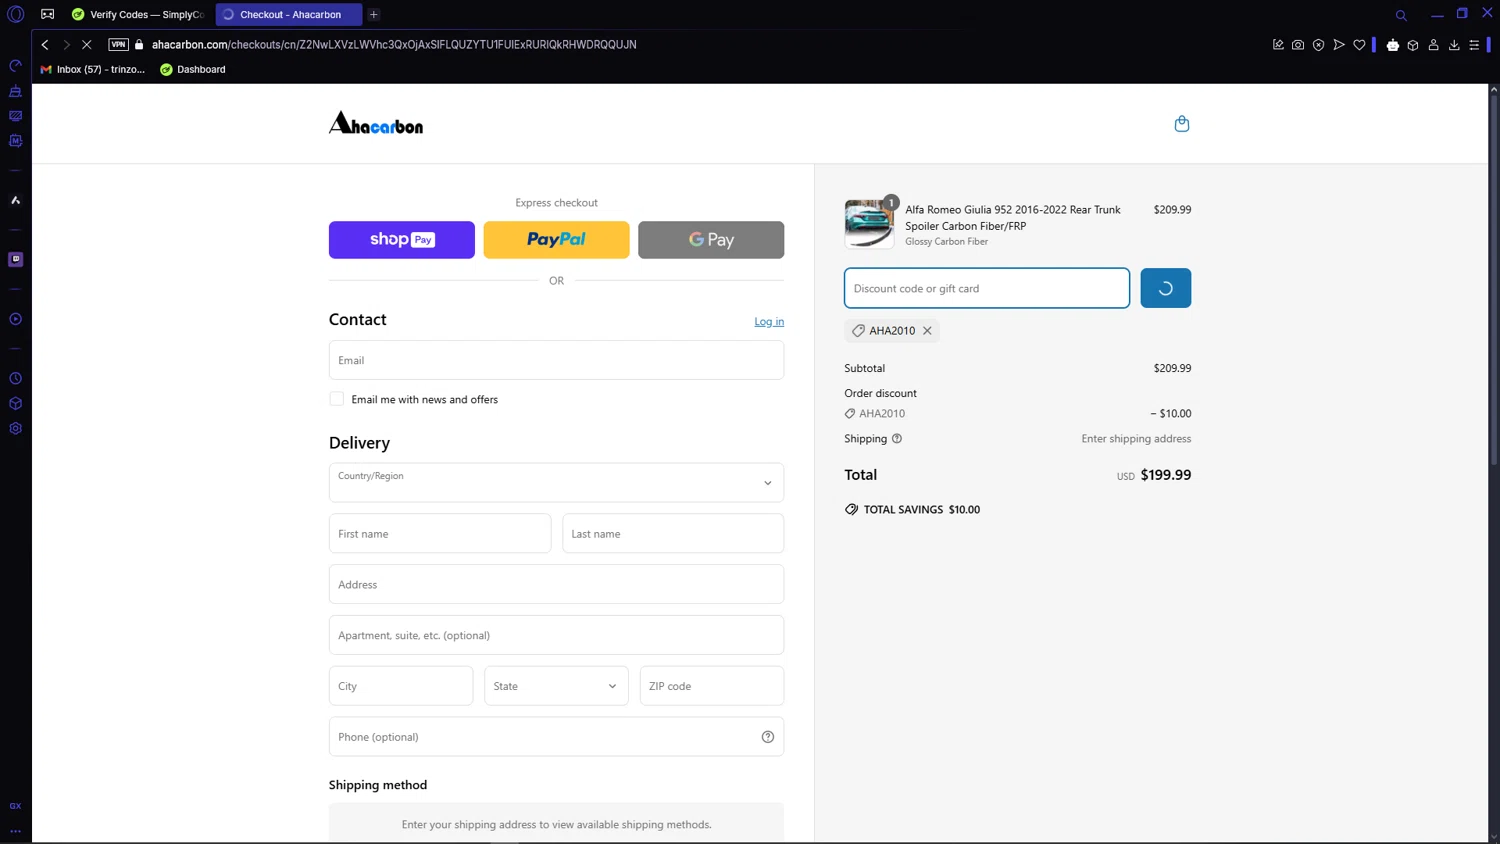Focus the Discount code or gift card field

click(987, 288)
